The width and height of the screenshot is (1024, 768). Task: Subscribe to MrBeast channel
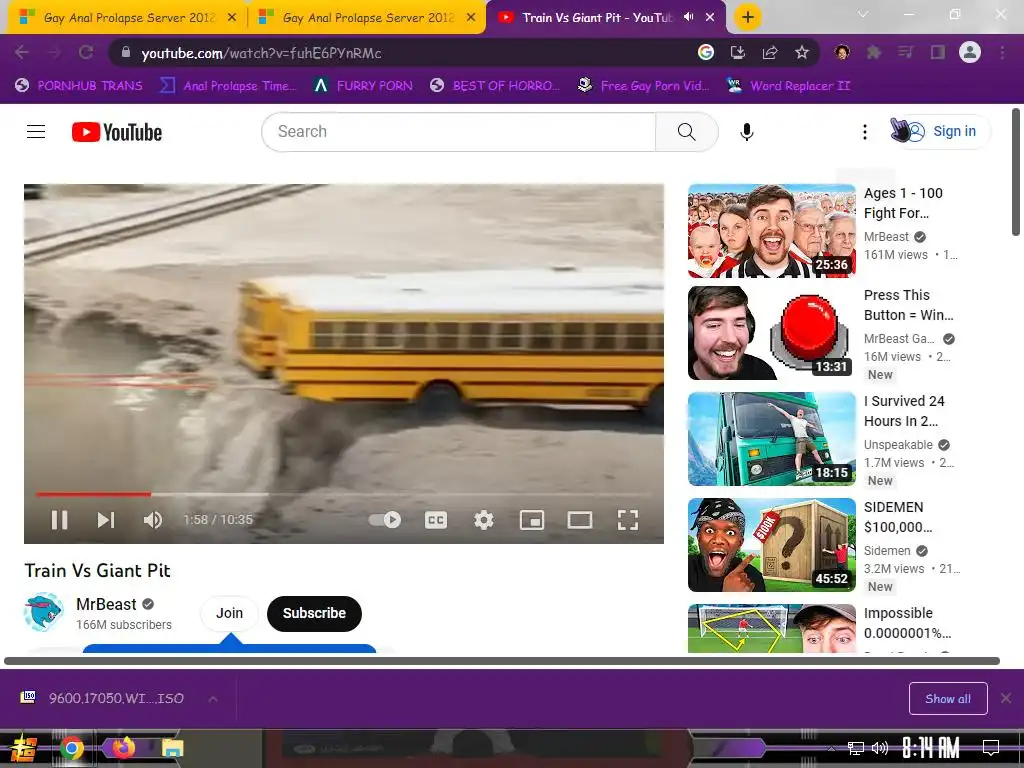(314, 613)
